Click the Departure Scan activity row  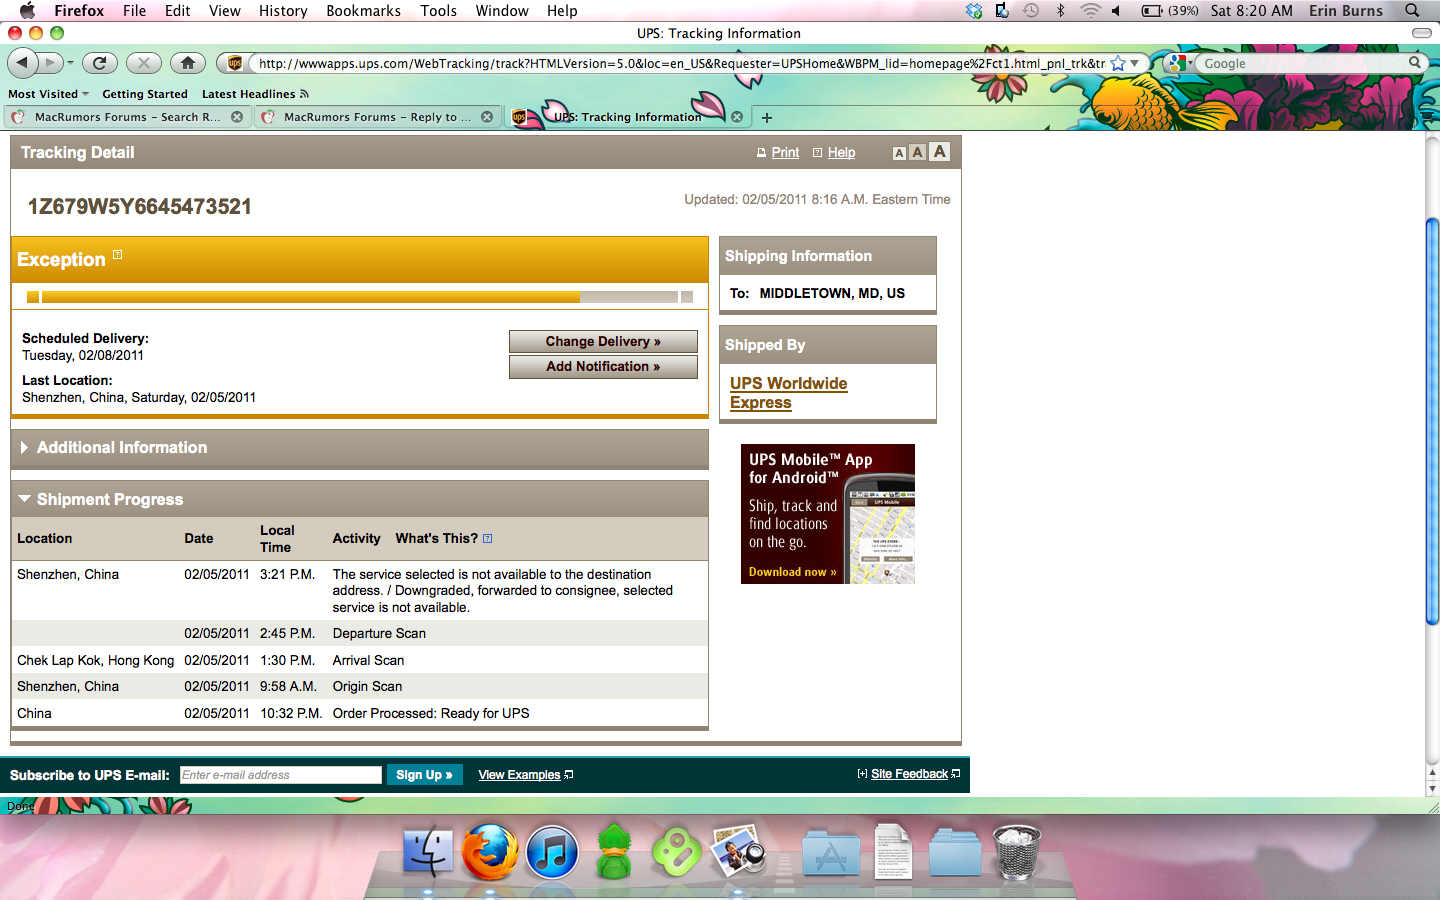[360, 633]
